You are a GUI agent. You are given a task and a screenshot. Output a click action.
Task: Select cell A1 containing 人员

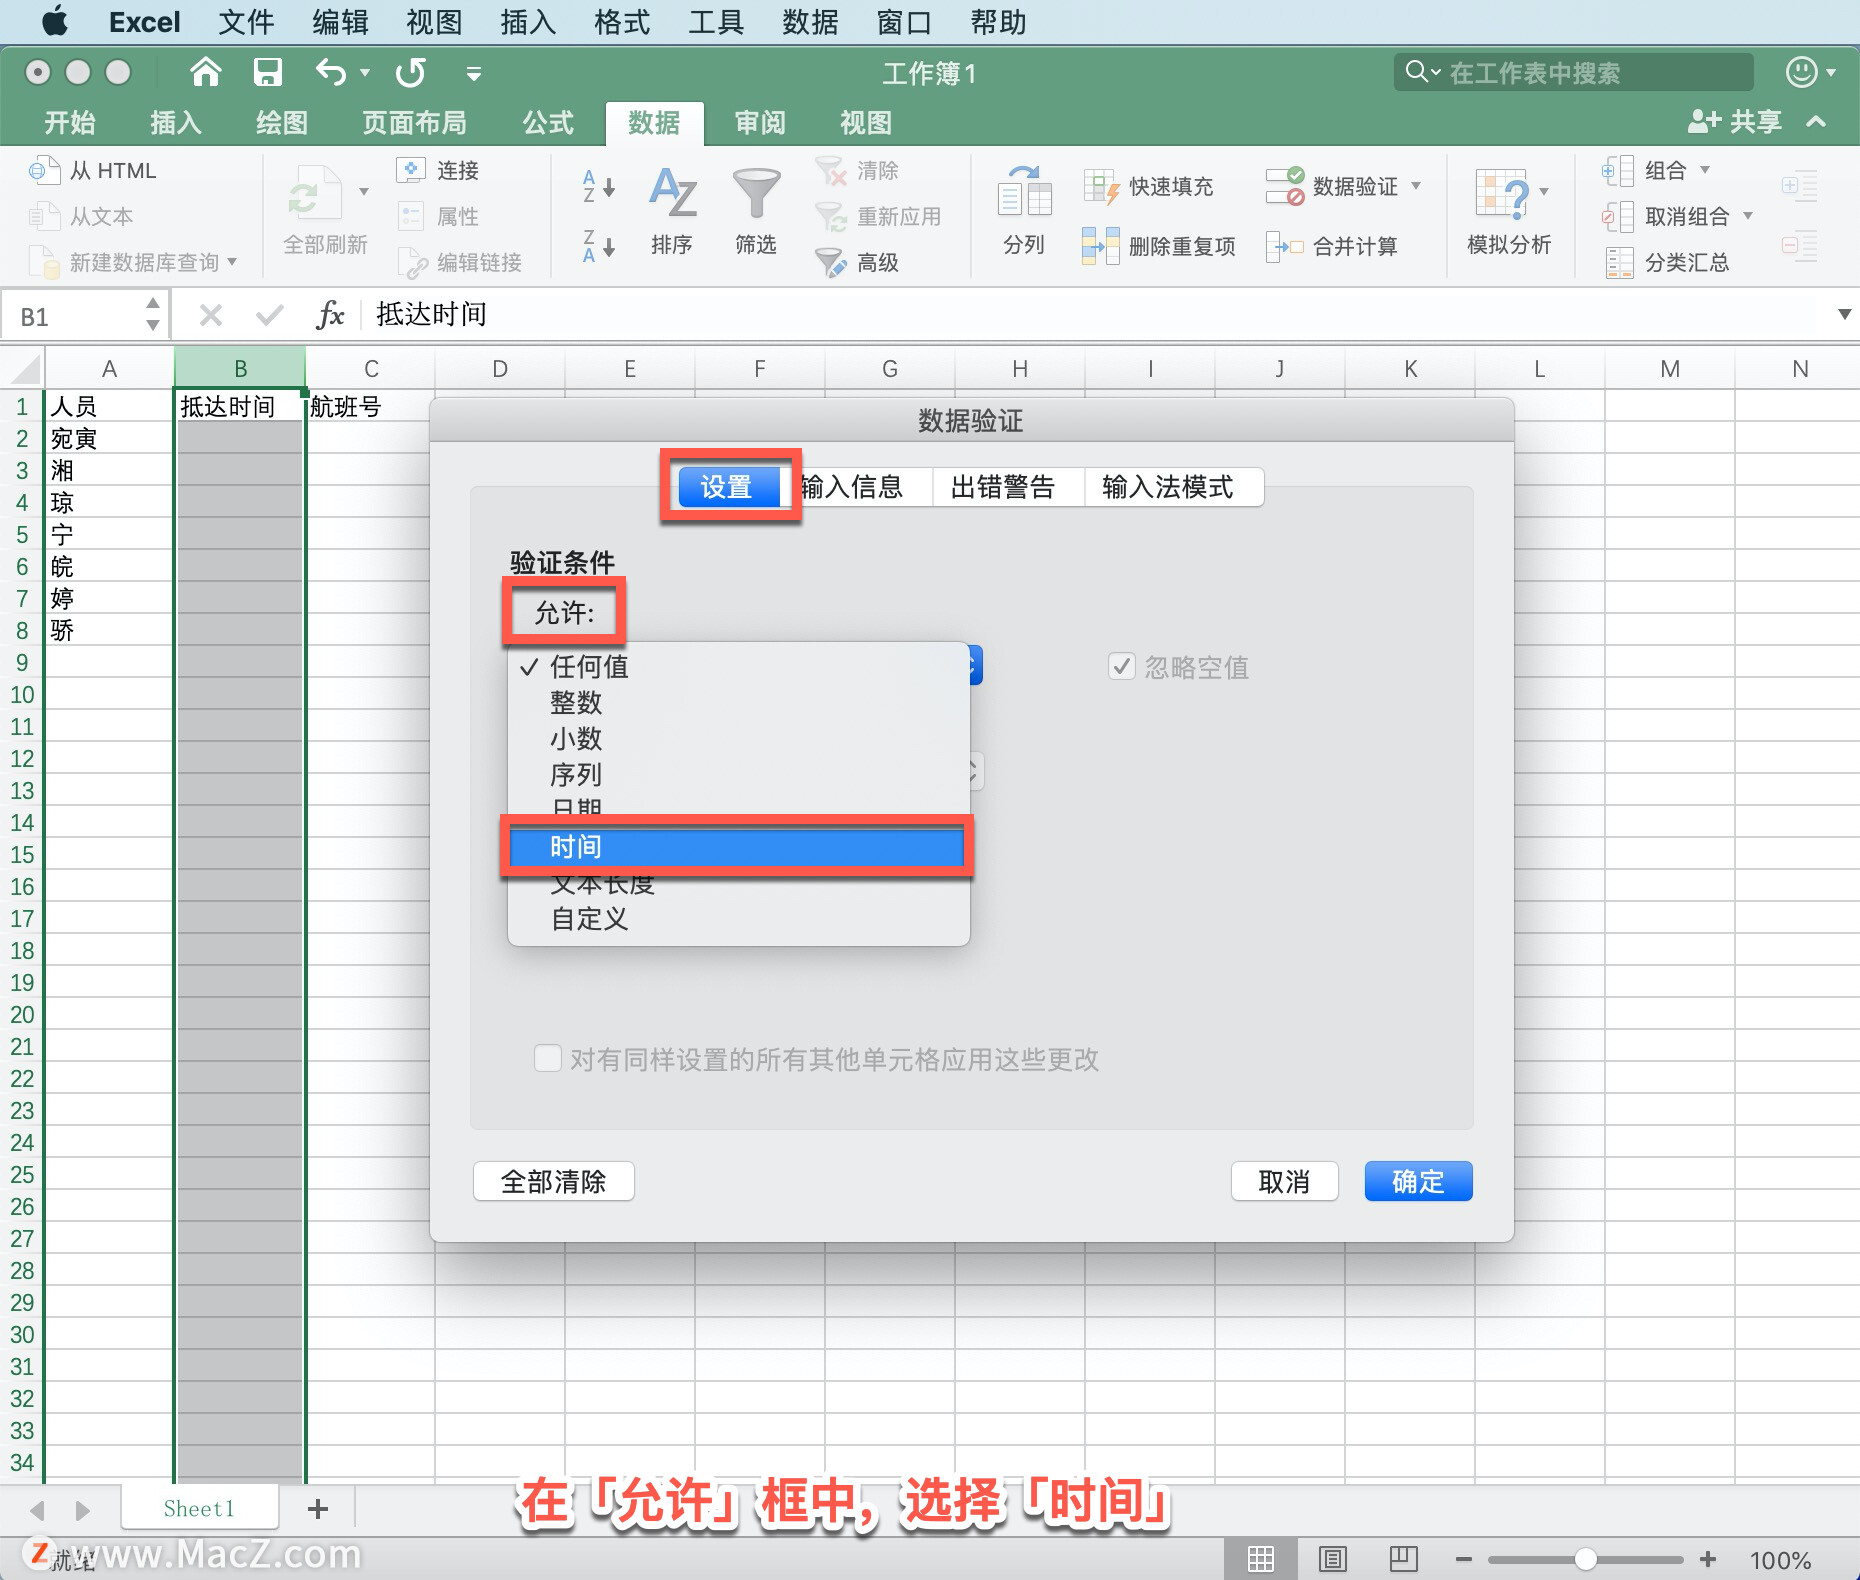click(x=109, y=406)
